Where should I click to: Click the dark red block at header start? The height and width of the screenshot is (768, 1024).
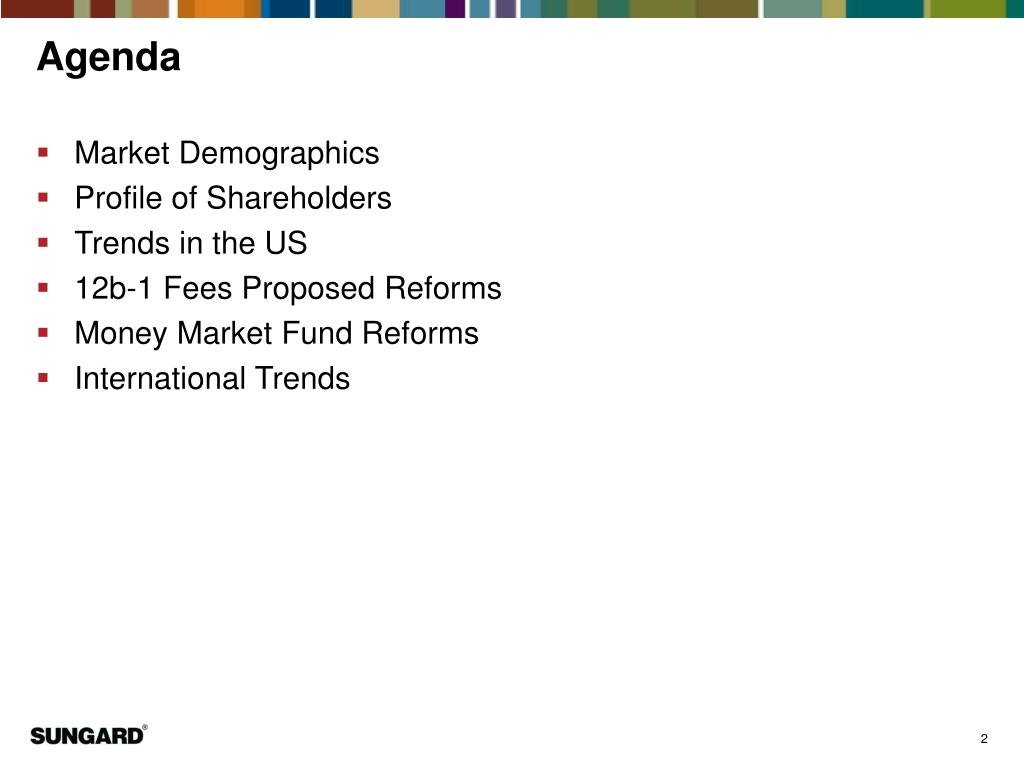[37, 8]
